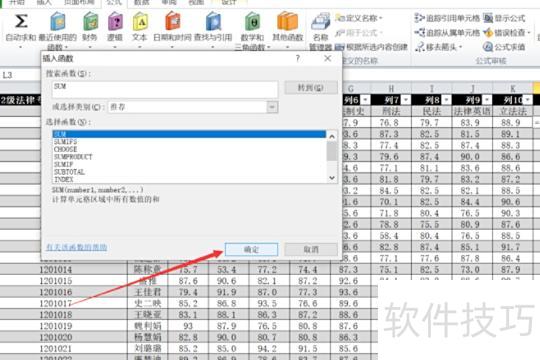540x360 pixels.
Task: Open the Text (文本) functions book icon
Action: click(140, 22)
